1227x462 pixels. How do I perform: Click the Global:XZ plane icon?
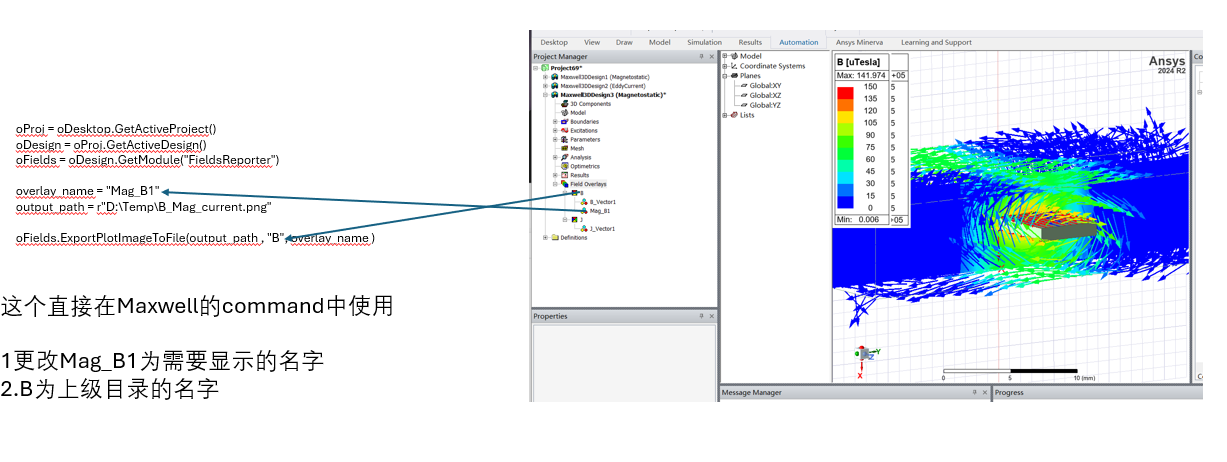pyautogui.click(x=744, y=95)
